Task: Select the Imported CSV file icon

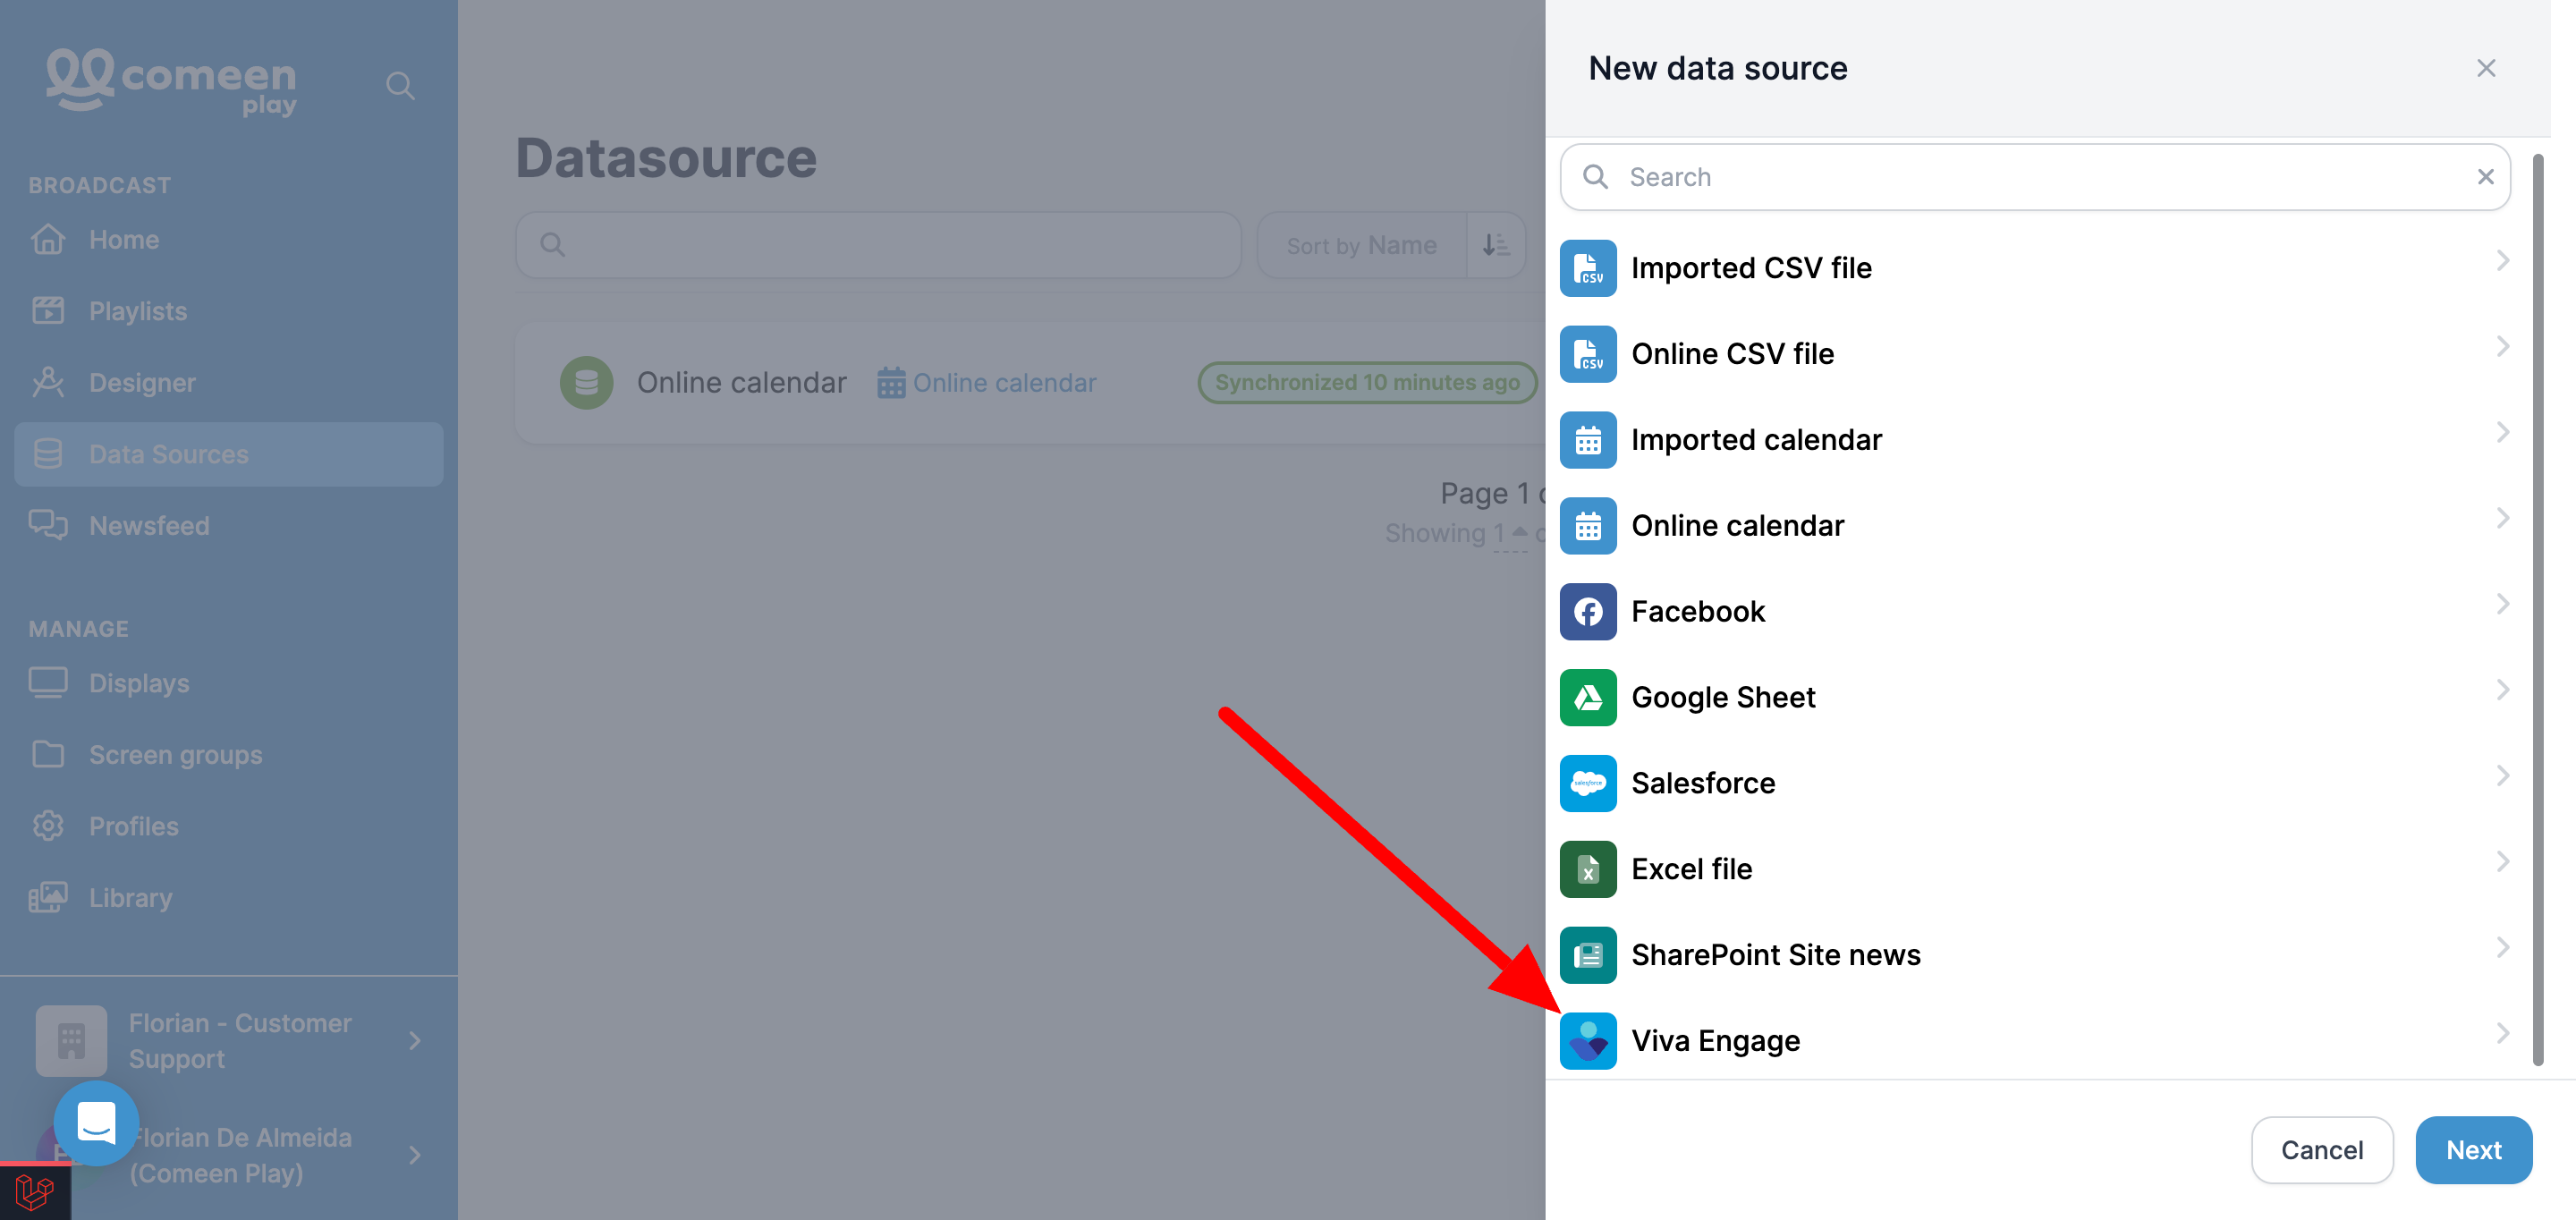Action: tap(1588, 268)
